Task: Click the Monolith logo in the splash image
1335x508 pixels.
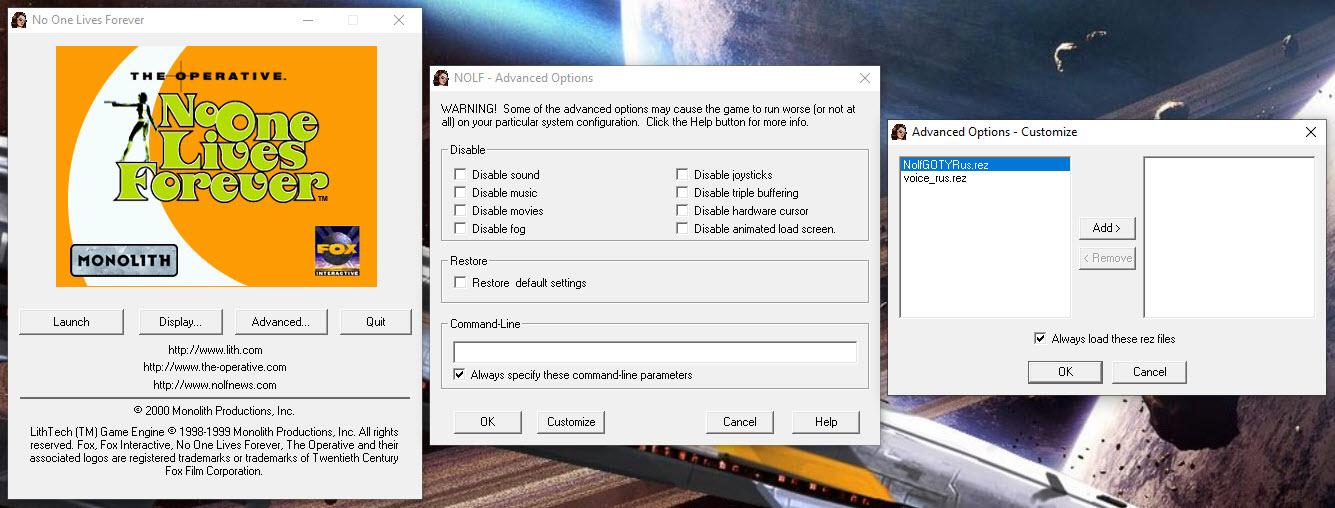Action: (x=124, y=261)
